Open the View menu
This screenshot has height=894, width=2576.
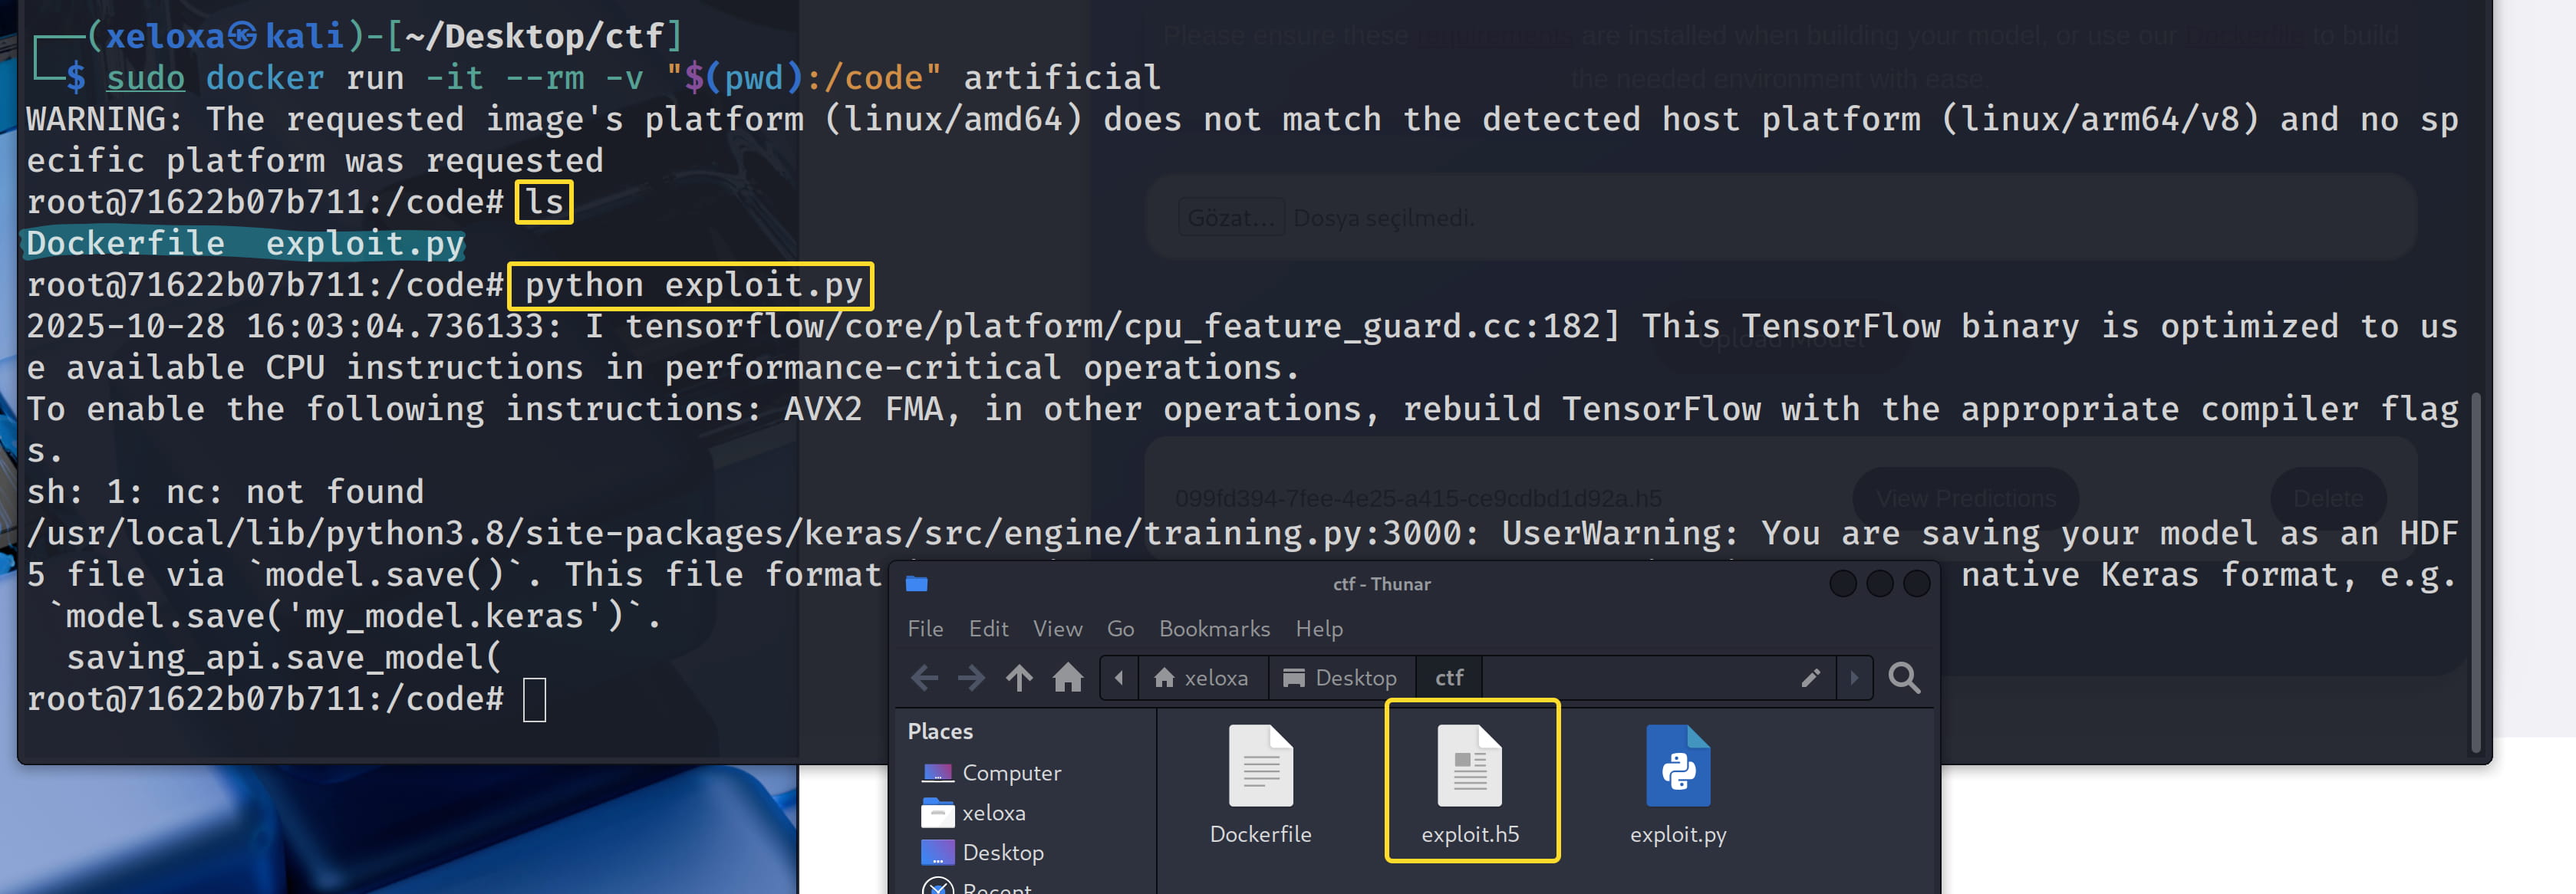coord(1057,629)
